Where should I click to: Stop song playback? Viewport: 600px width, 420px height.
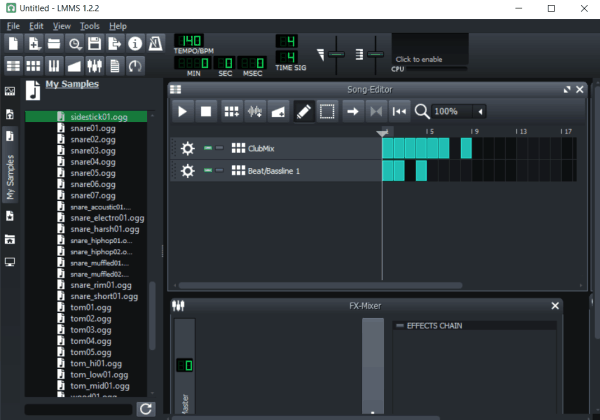click(206, 112)
